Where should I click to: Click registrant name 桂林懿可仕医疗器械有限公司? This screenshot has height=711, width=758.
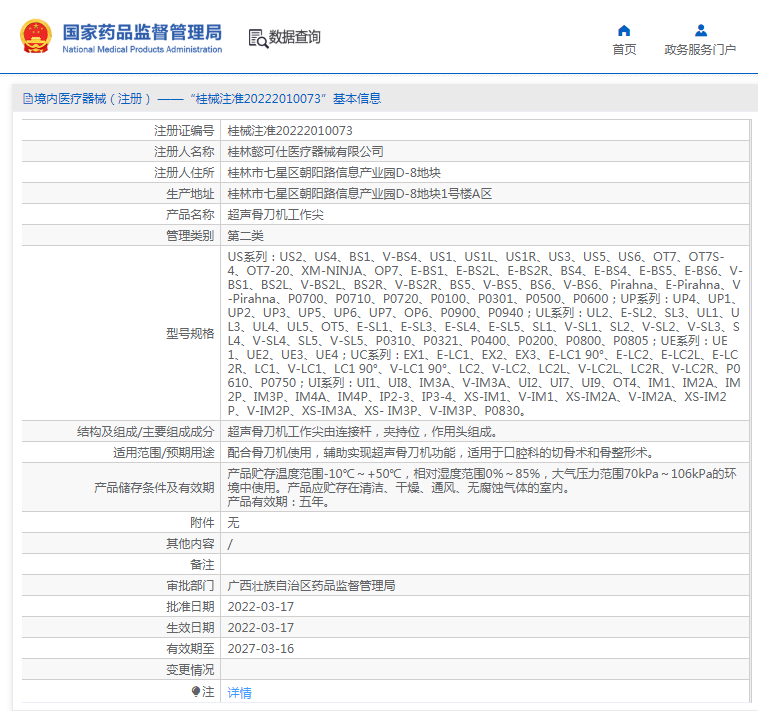tap(306, 152)
